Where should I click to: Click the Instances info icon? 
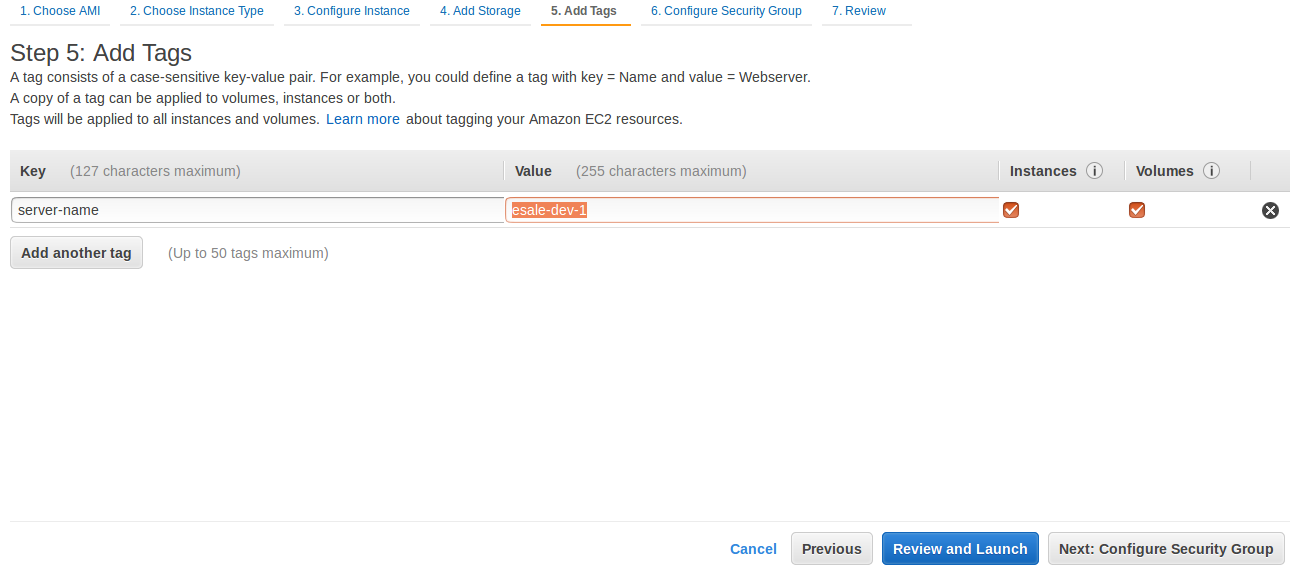click(x=1094, y=171)
